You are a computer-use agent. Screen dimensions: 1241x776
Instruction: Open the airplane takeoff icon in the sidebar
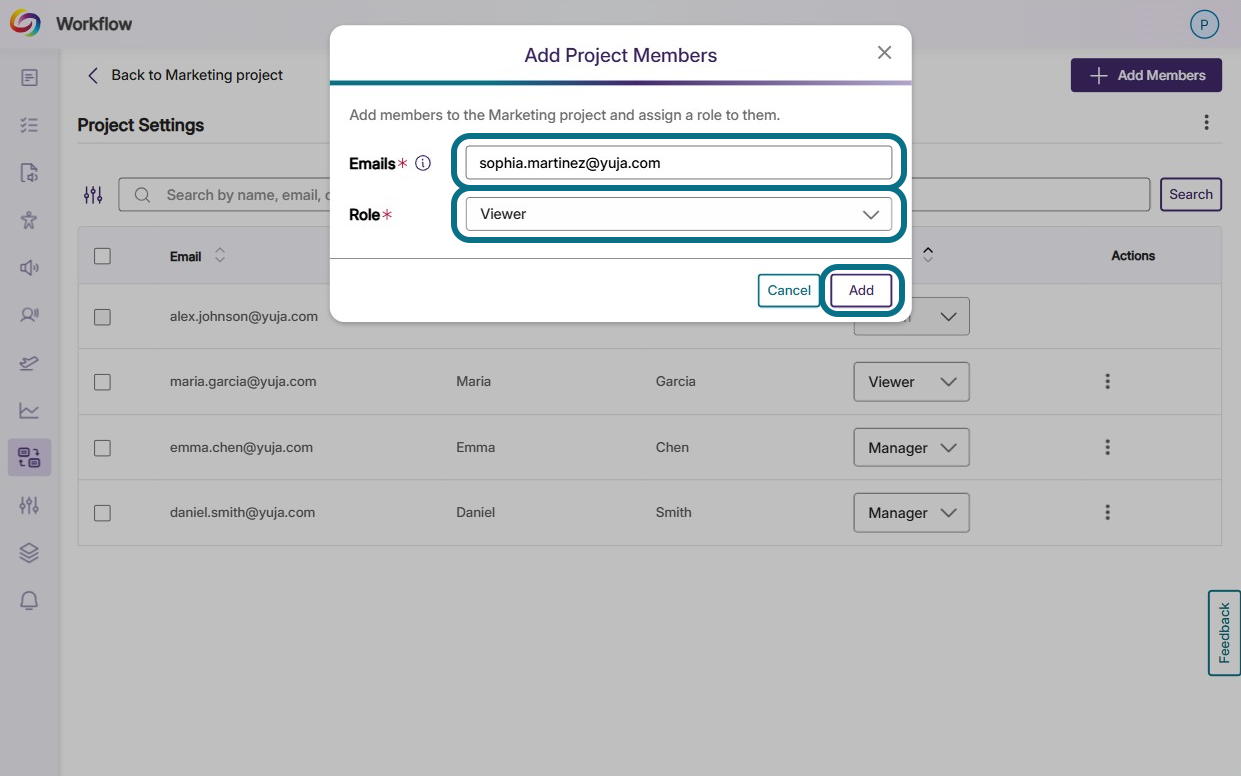[29, 362]
